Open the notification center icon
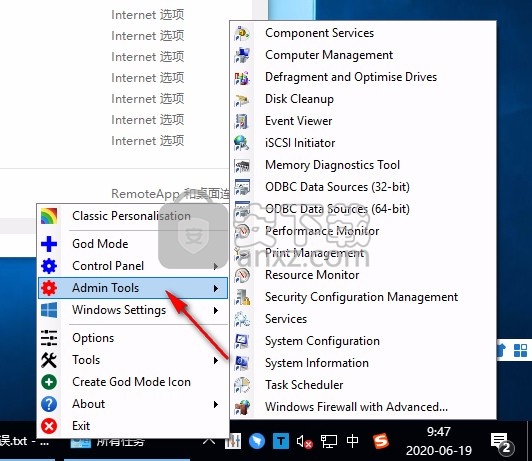 coord(502,443)
